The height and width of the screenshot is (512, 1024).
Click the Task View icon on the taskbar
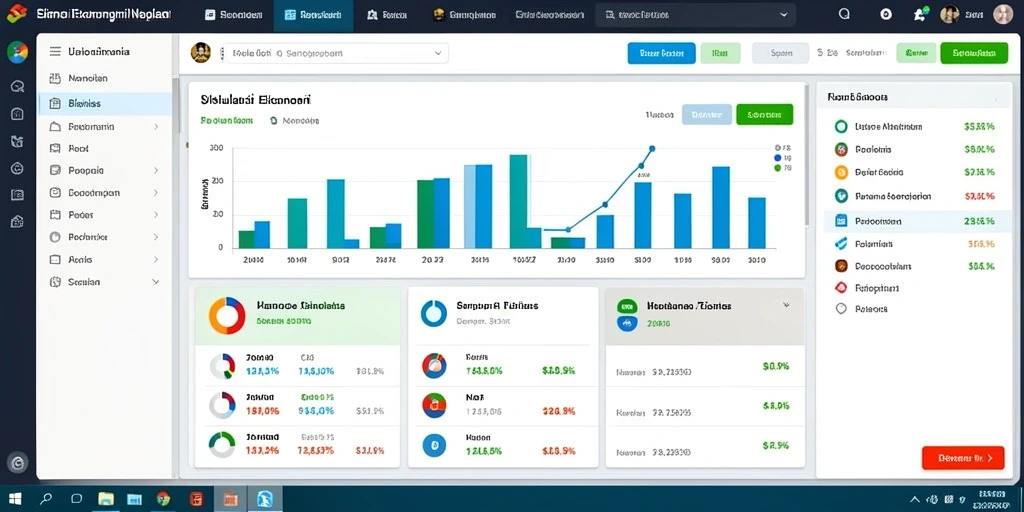[76, 499]
